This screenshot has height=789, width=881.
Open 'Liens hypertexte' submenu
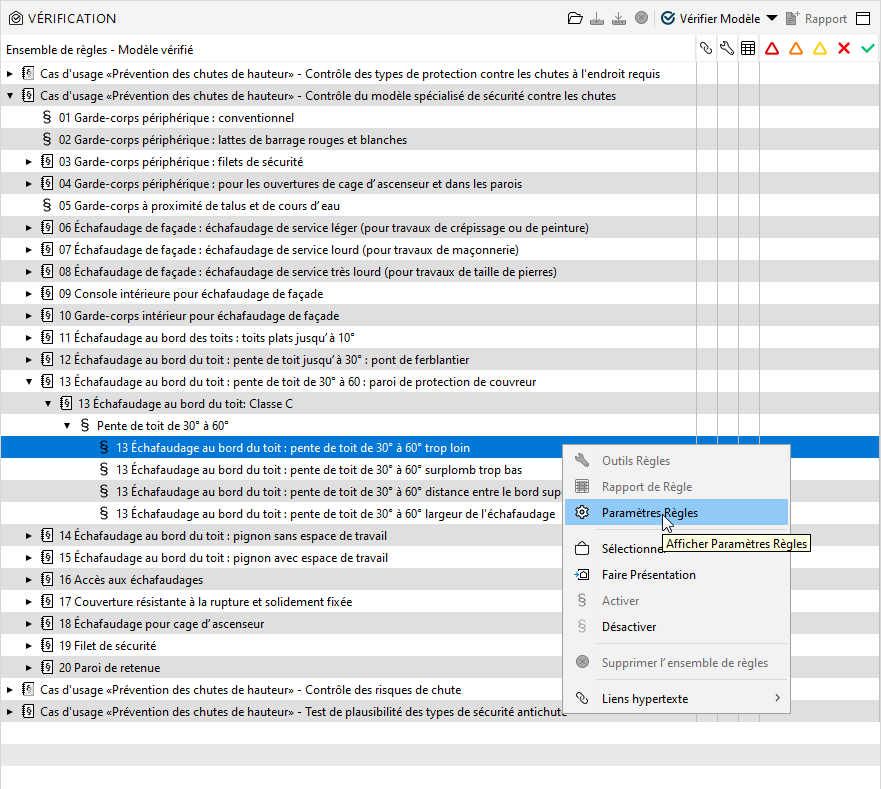pos(676,699)
